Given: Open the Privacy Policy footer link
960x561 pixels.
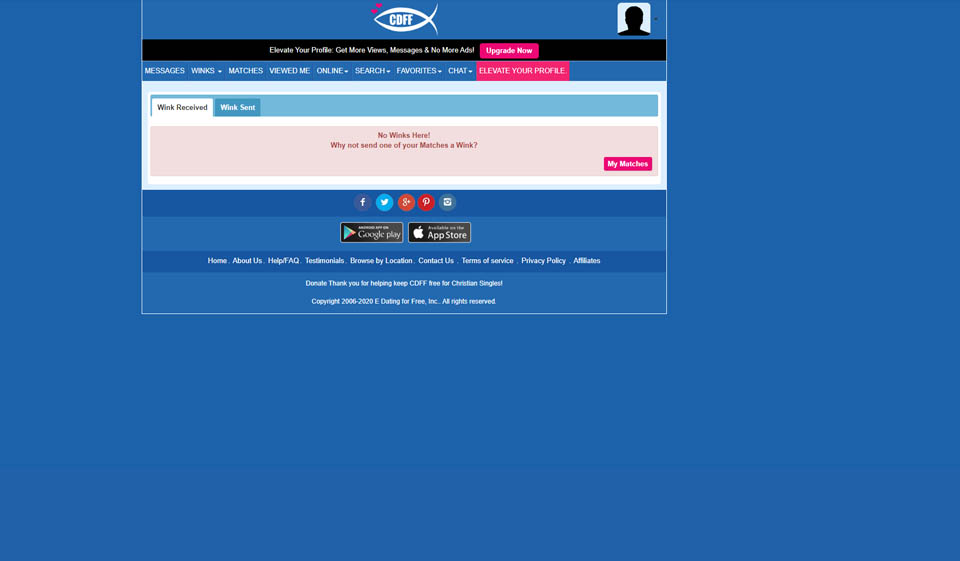Looking at the screenshot, I should [543, 261].
